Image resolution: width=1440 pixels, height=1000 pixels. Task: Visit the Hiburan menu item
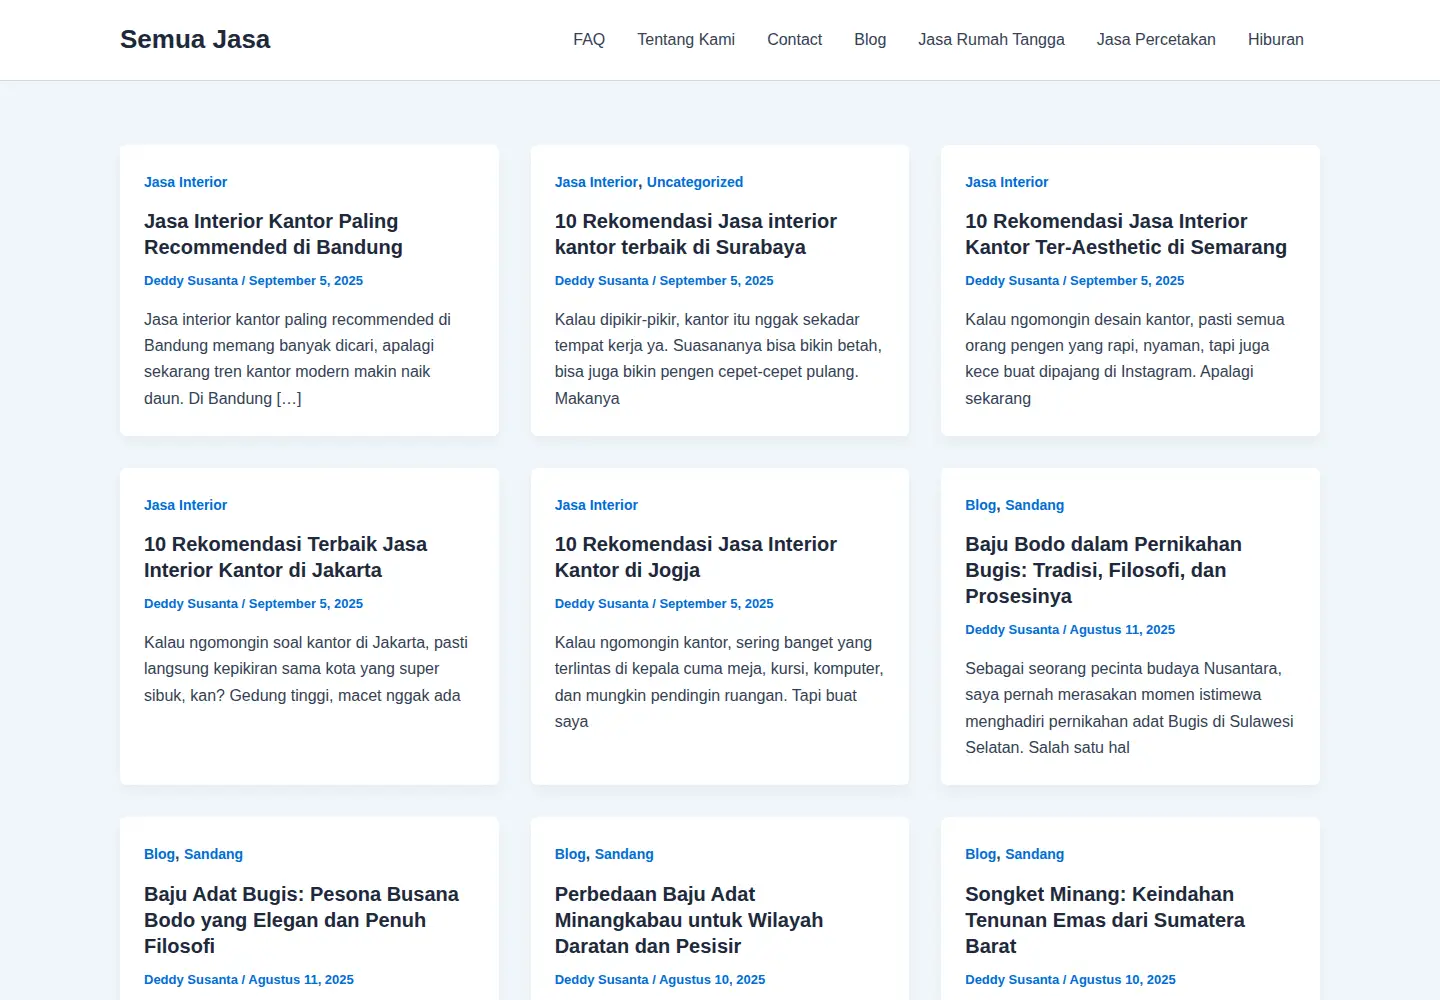tap(1276, 39)
